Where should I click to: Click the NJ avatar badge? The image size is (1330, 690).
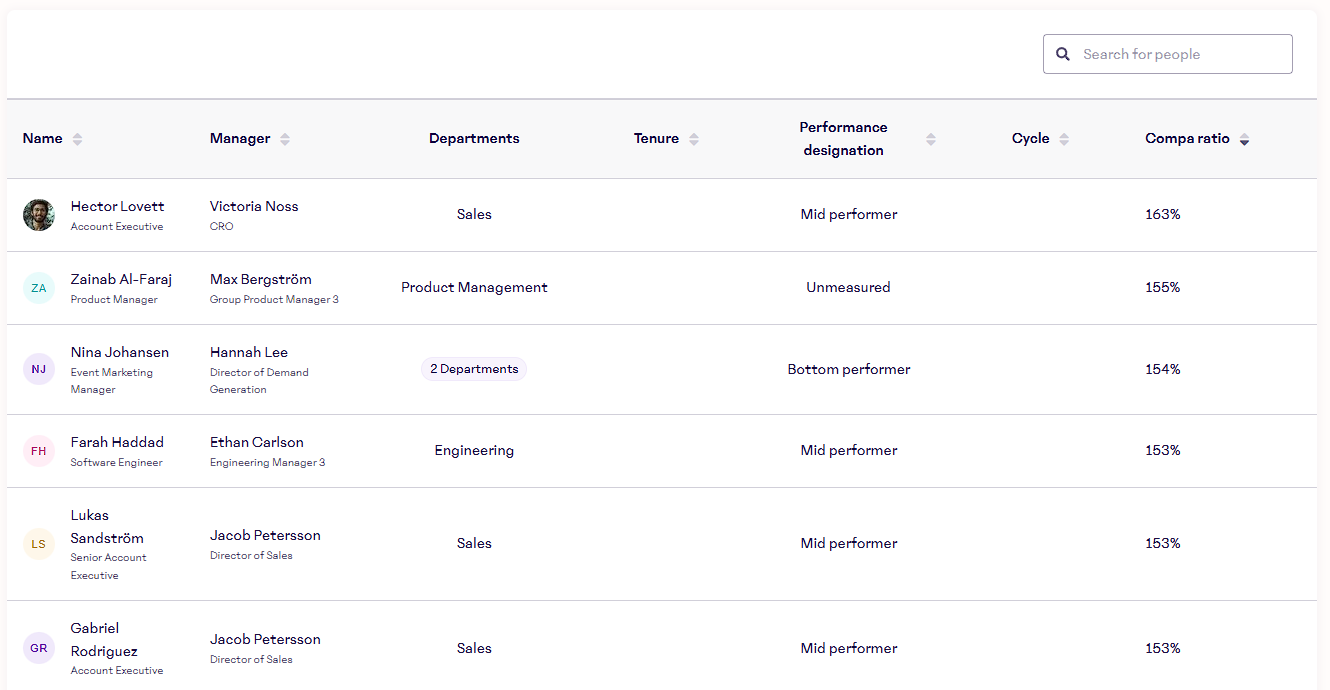(x=39, y=369)
